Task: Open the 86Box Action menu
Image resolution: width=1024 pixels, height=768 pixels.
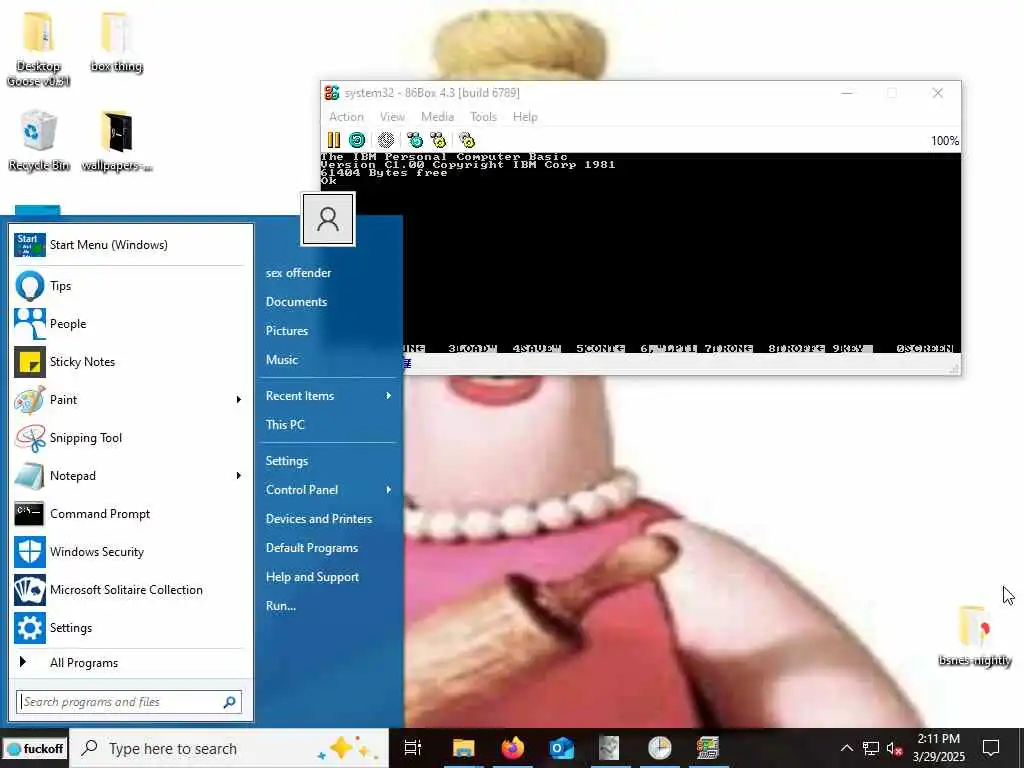Action: [346, 117]
